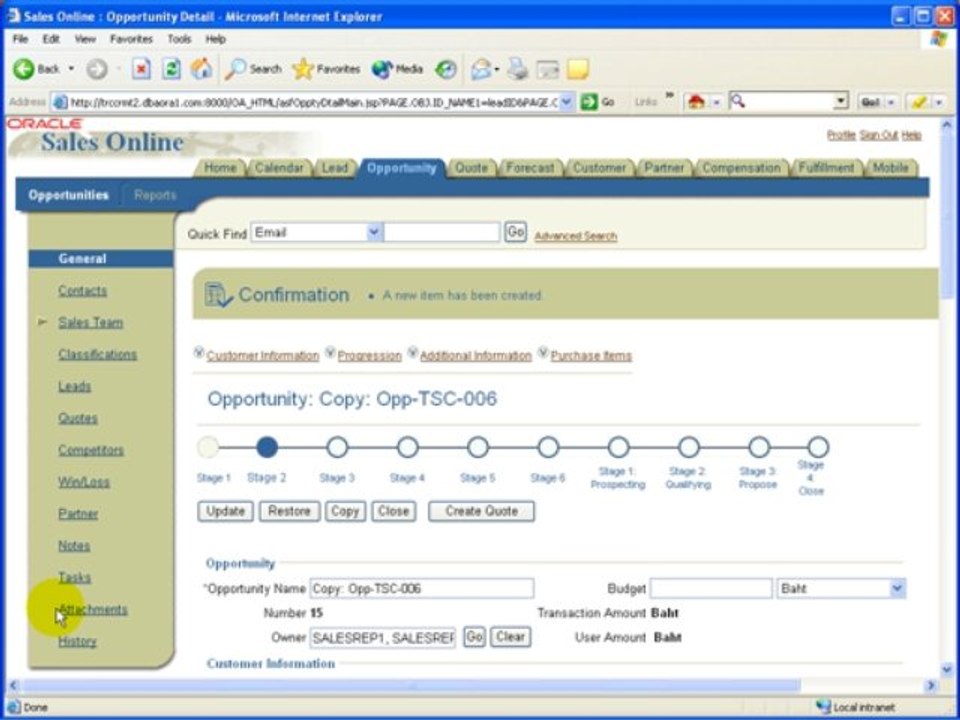Open Quick Find Email dropdown

pos(375,233)
